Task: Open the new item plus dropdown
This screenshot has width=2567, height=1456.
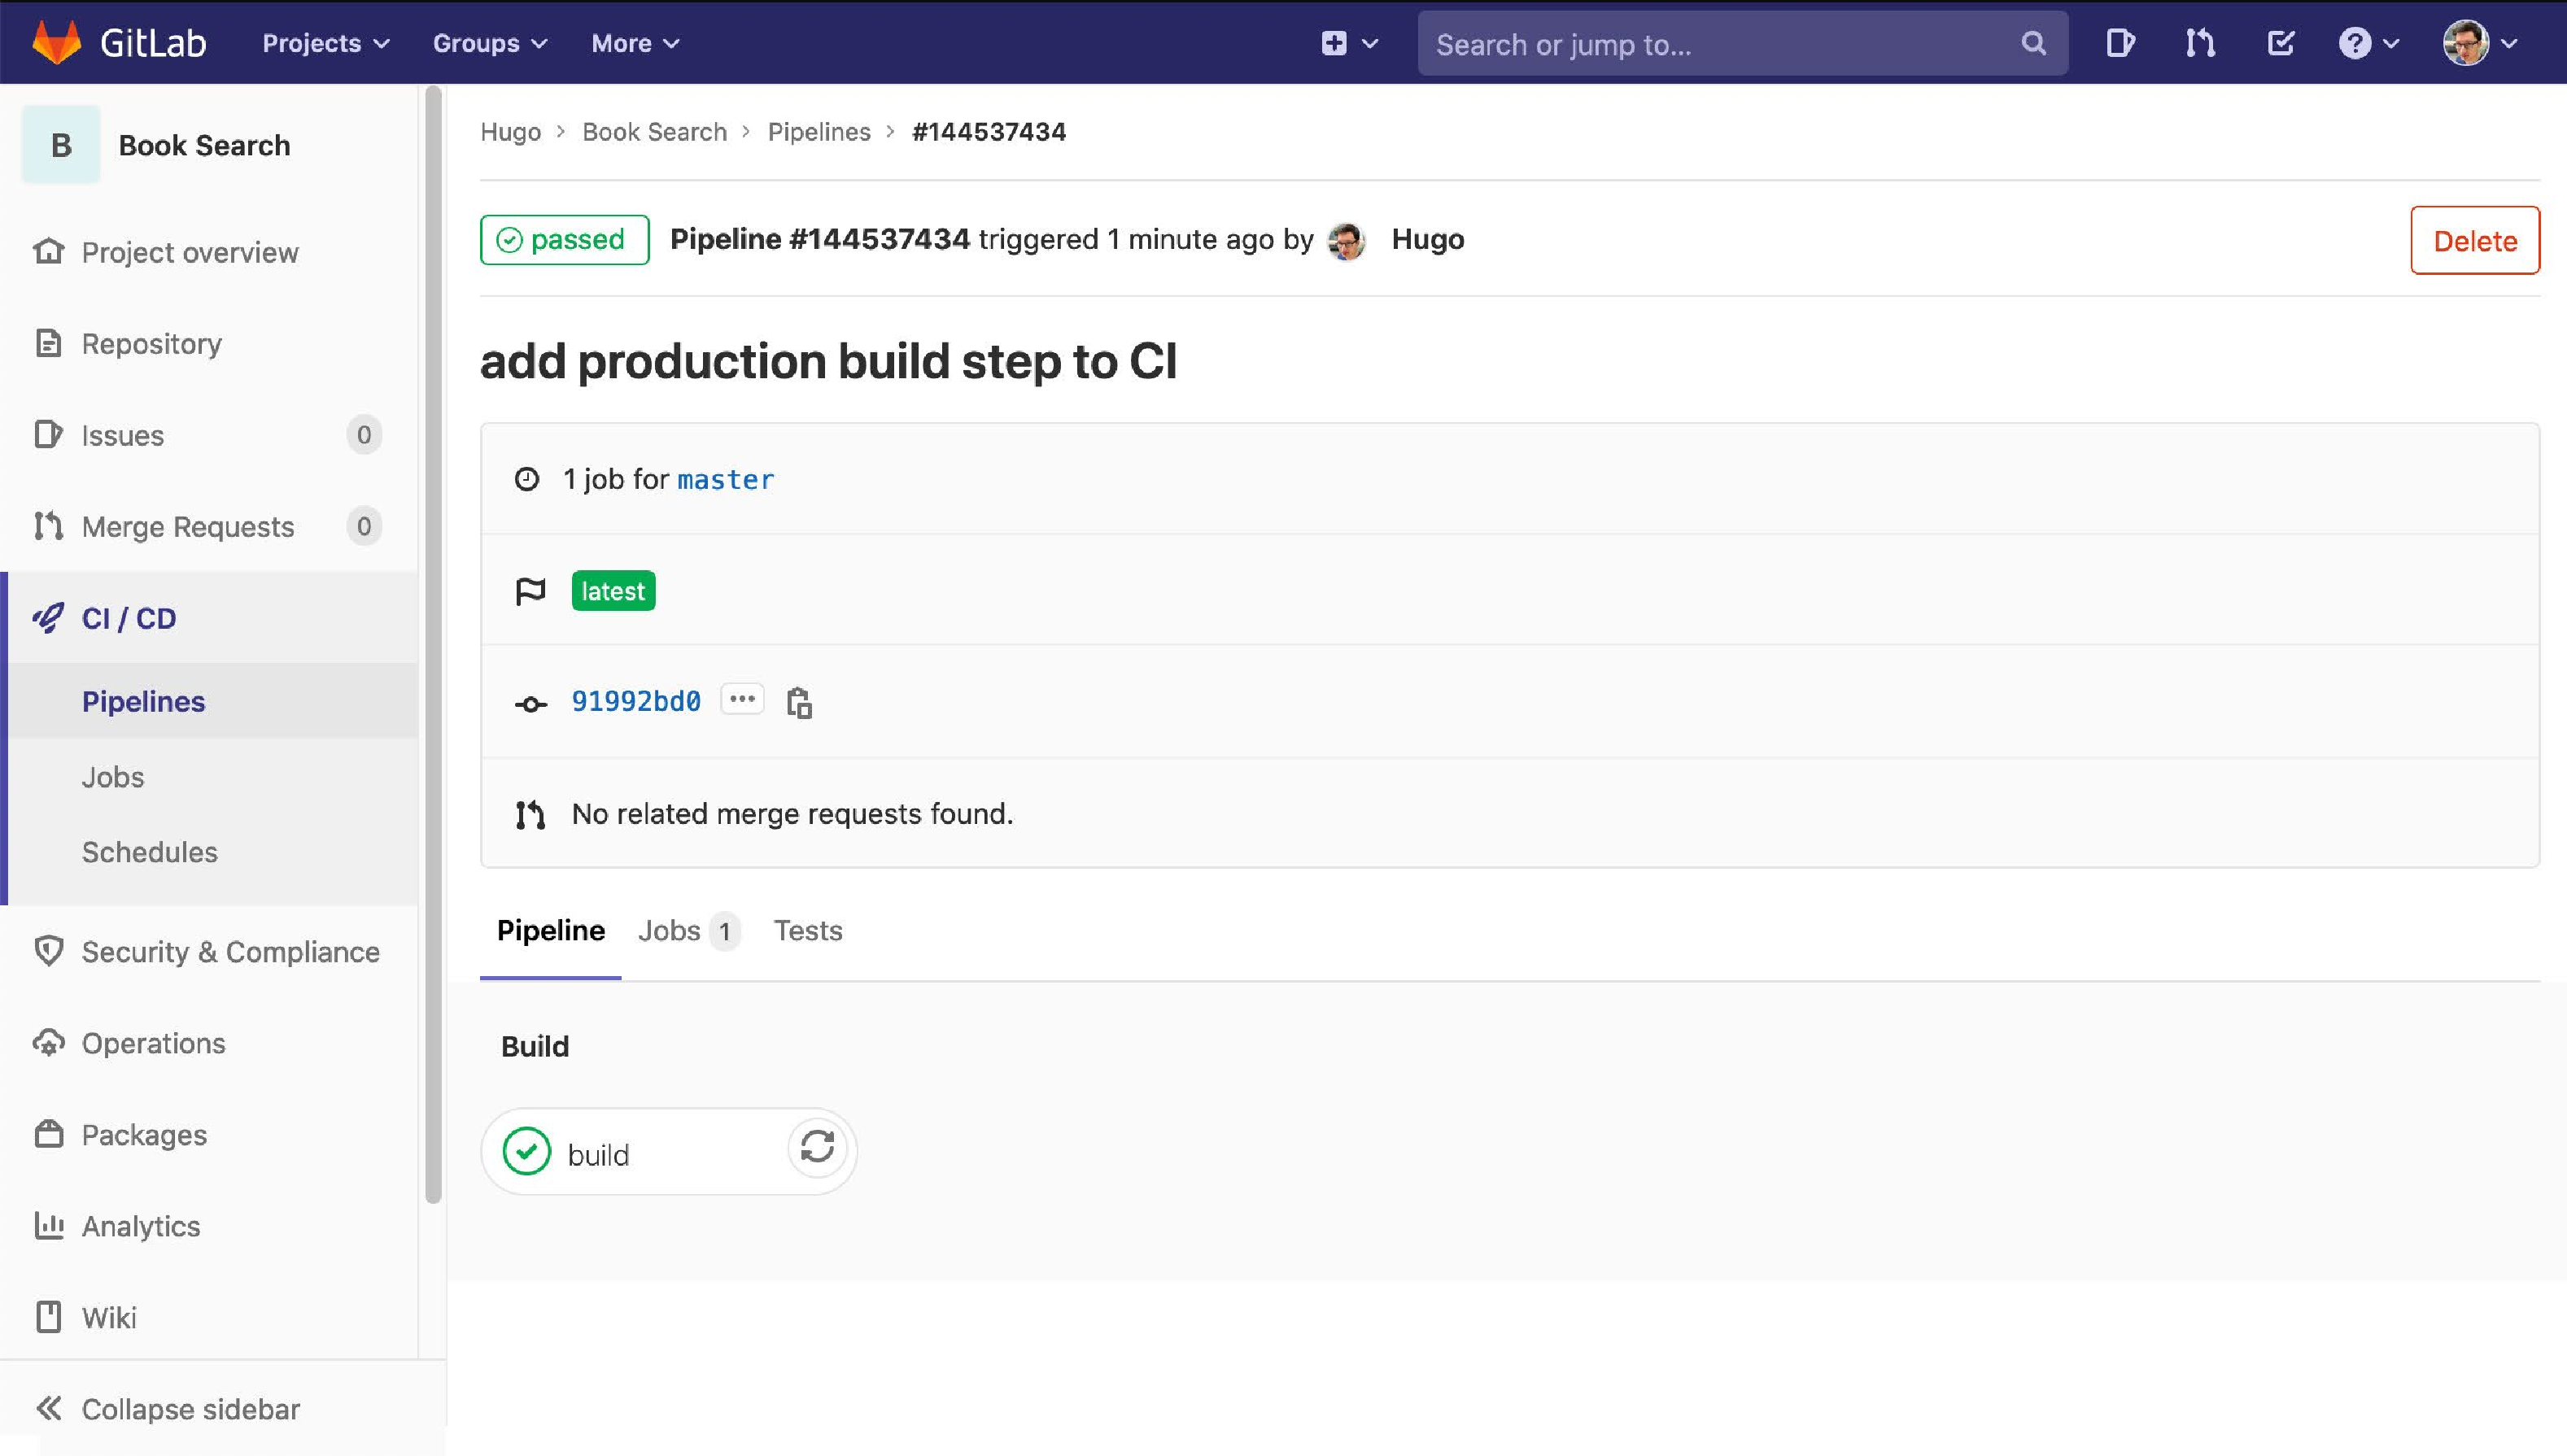Action: pos(1349,43)
